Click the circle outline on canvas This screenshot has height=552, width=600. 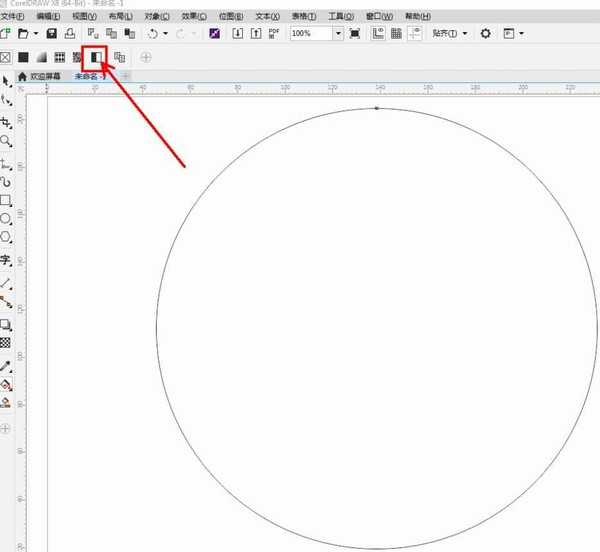[157, 330]
